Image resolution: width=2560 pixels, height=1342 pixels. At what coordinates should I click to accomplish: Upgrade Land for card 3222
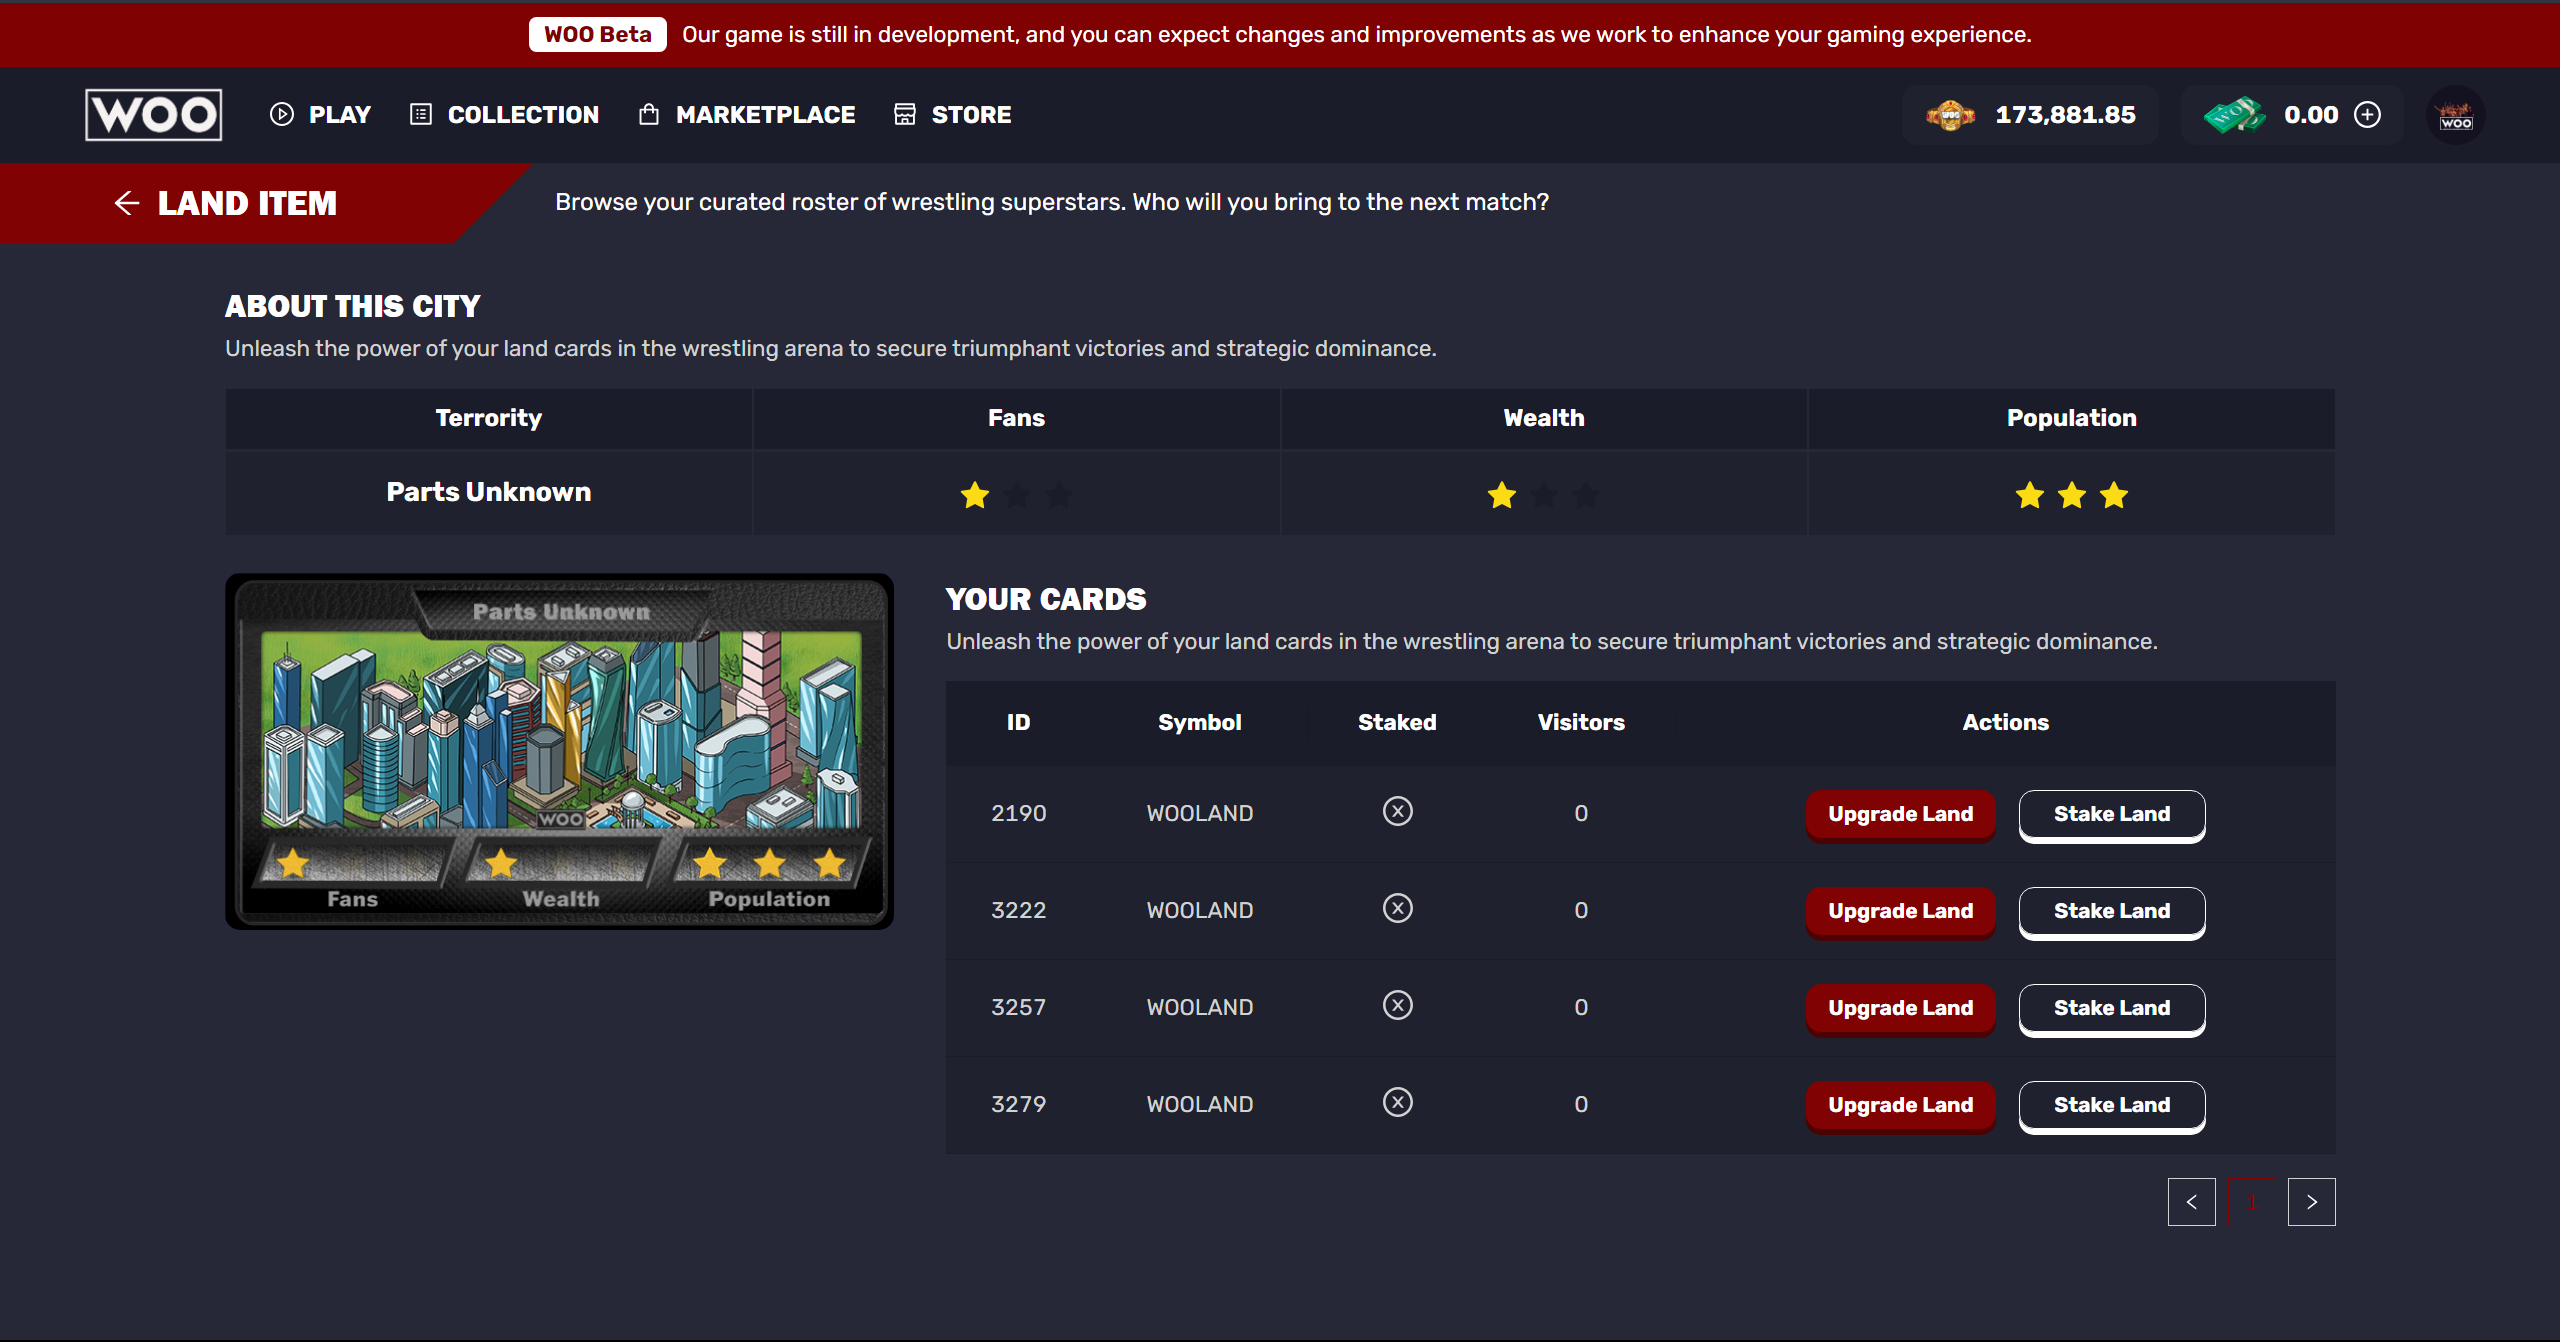click(1900, 911)
